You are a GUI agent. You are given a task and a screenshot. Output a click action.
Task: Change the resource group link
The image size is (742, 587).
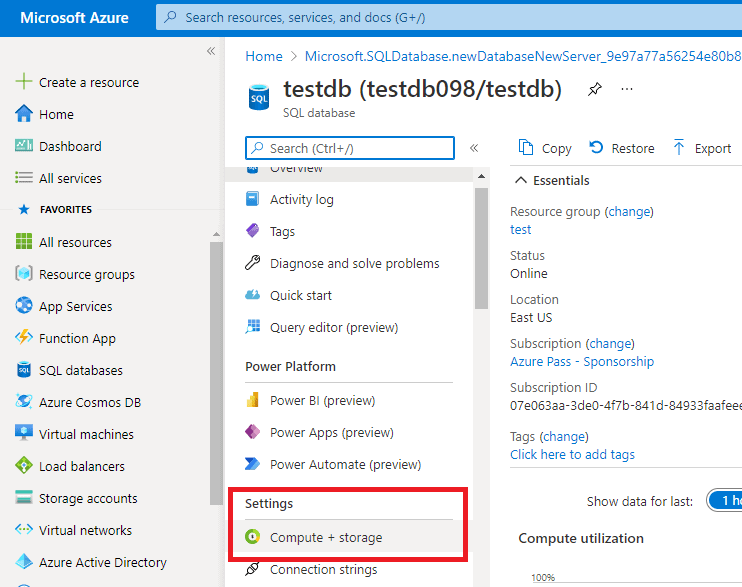click(x=629, y=212)
